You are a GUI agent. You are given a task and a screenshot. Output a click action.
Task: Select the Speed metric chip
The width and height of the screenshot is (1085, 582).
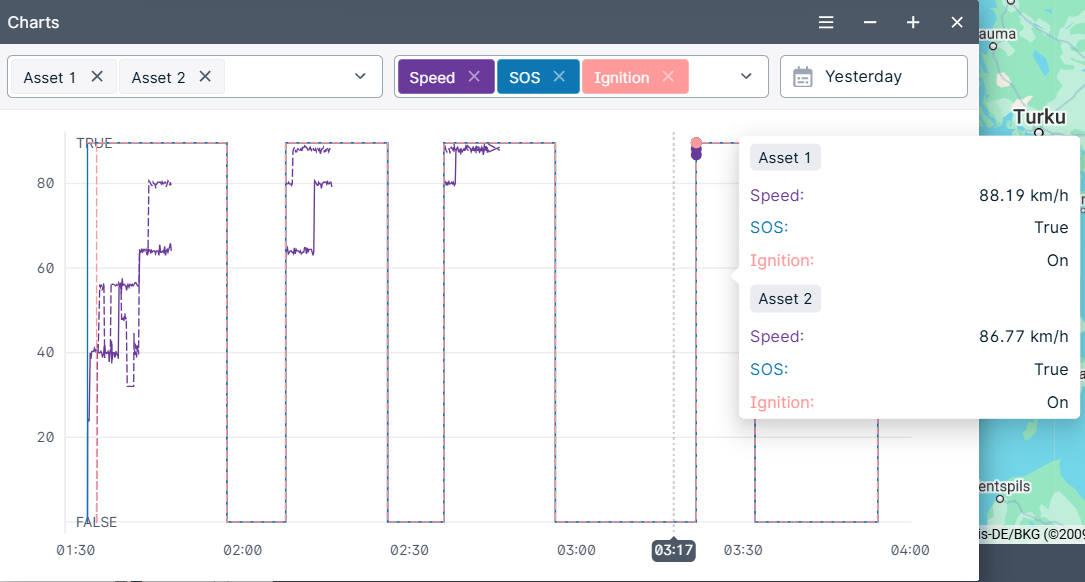pos(432,77)
